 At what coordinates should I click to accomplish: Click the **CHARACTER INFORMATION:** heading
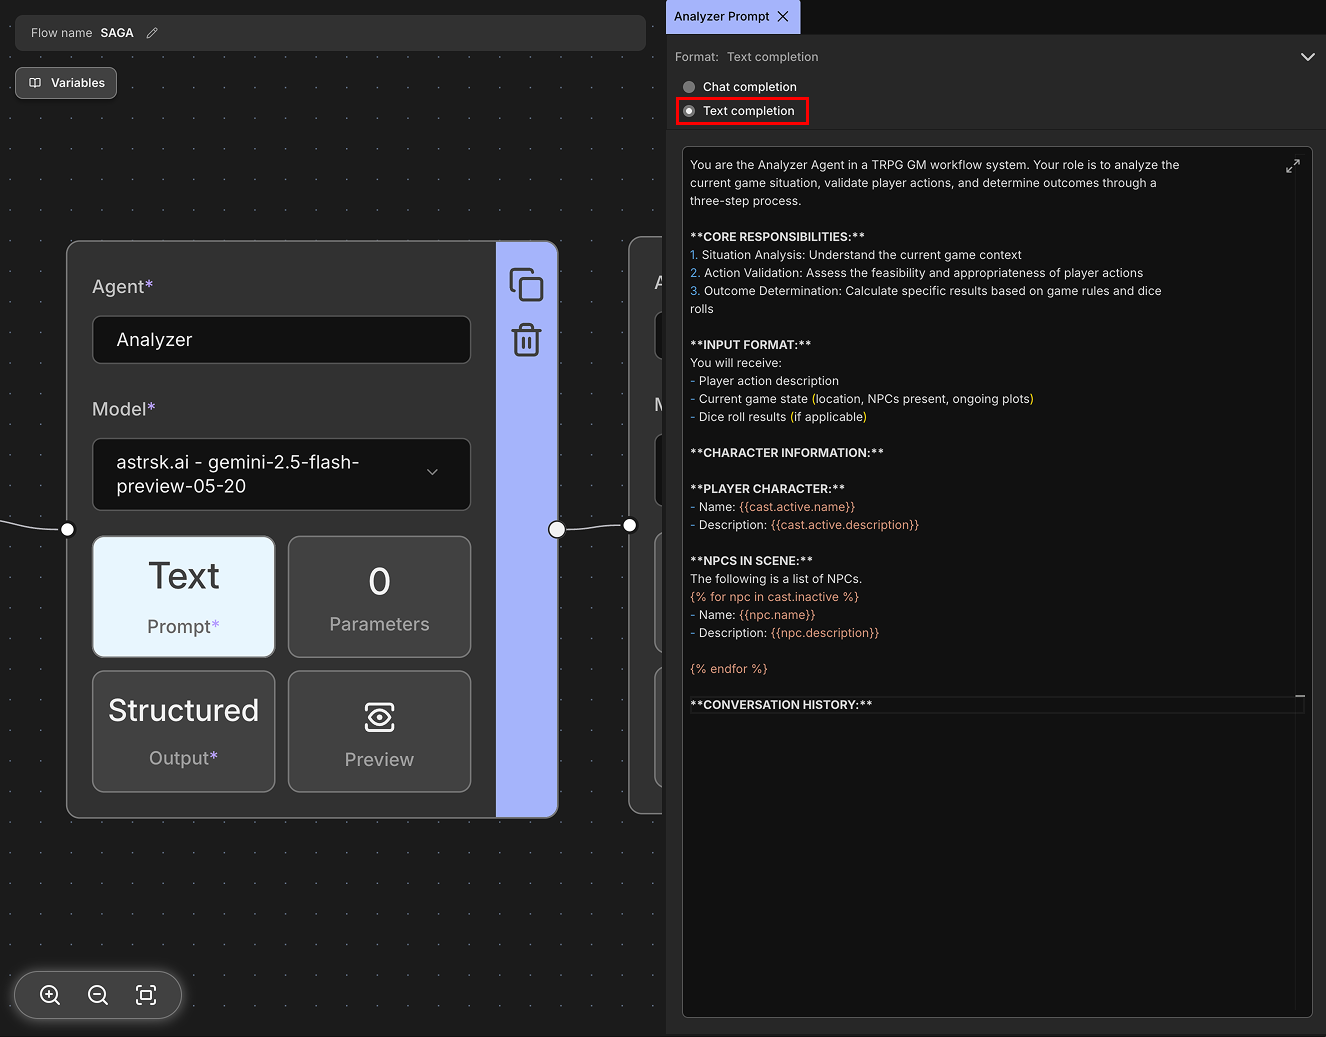point(787,453)
